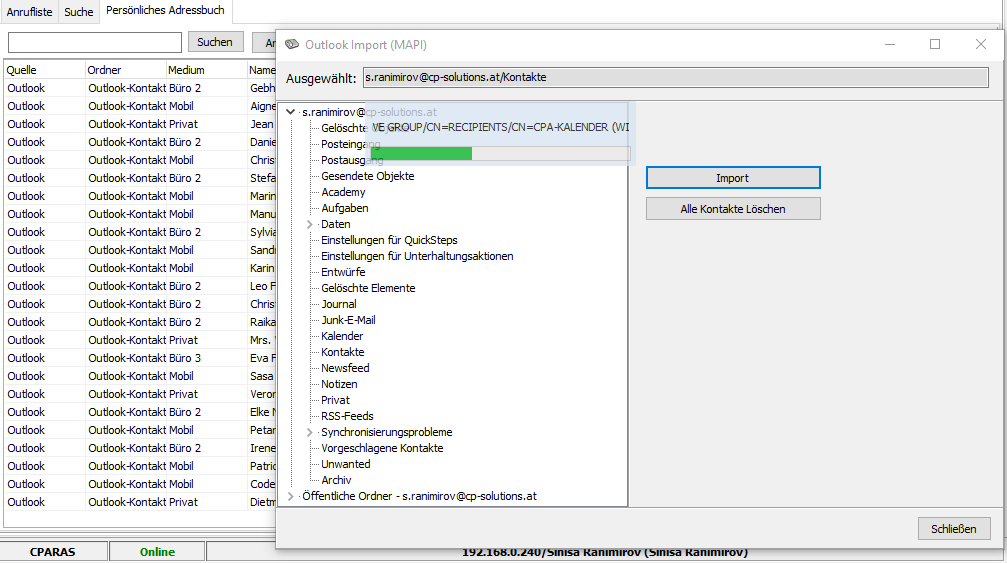Select the Archiv folder
Image resolution: width=1007 pixels, height=563 pixels.
click(336, 480)
